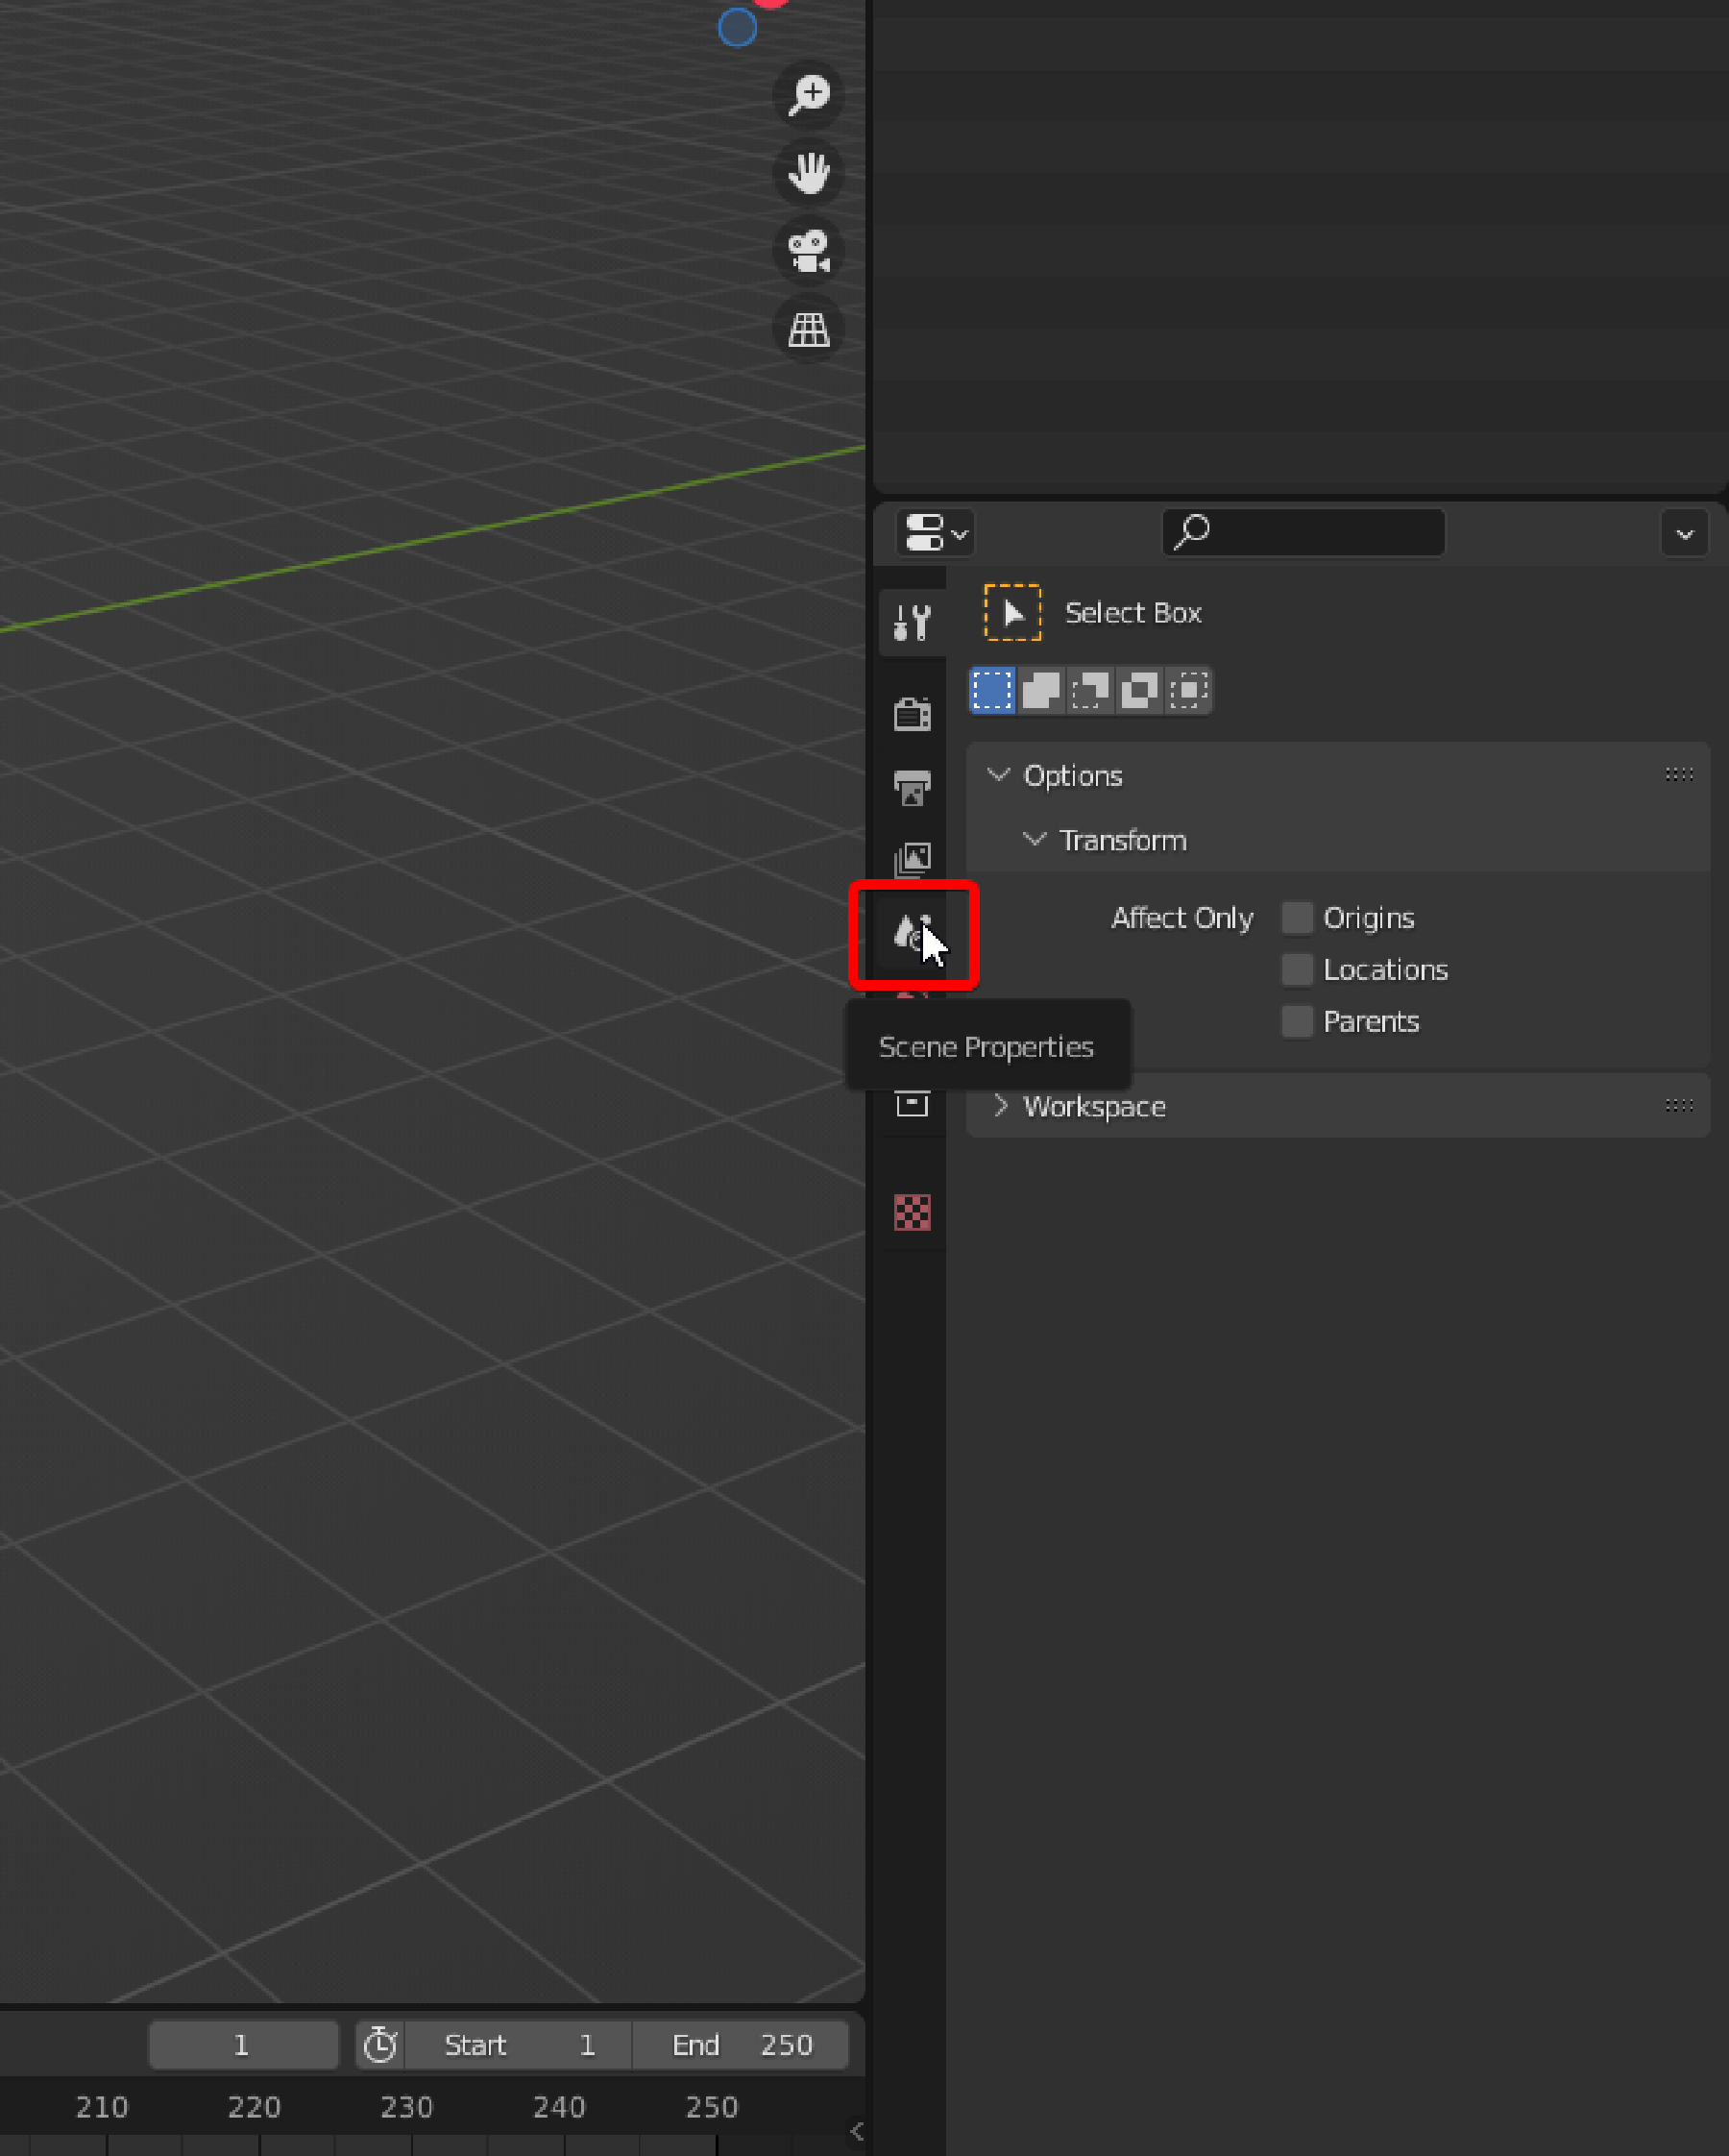Click the timeline sidebar toggle arrow
Screen dimensions: 1729x2156
(x=857, y=2131)
